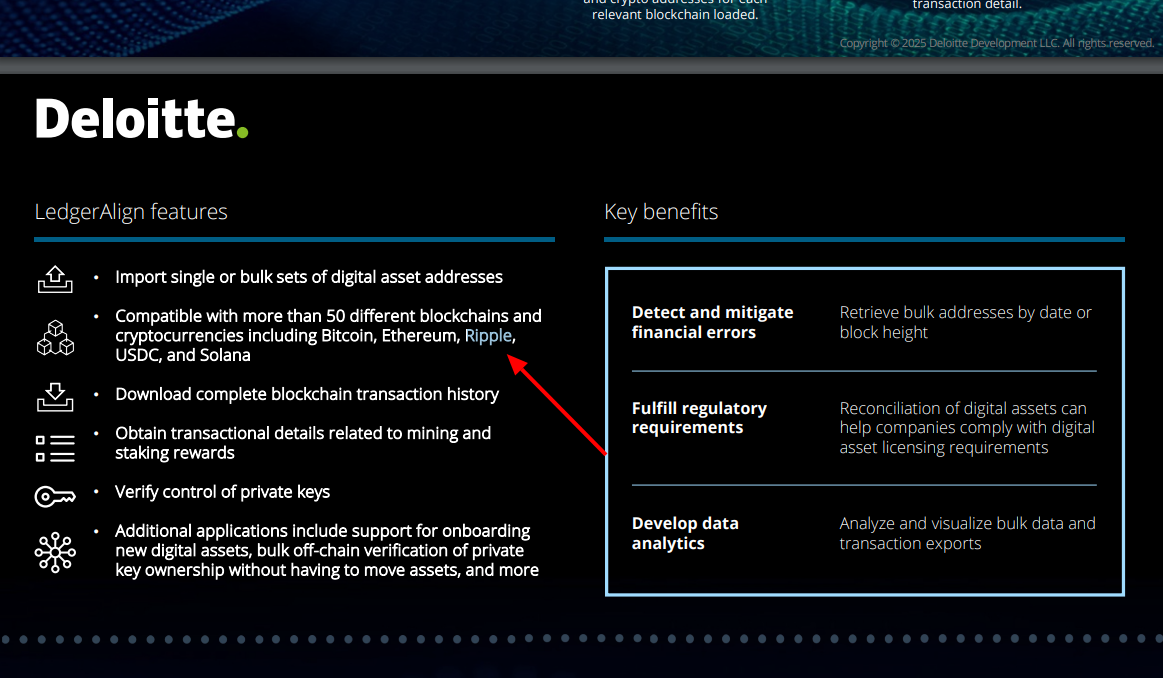Viewport: 1163px width, 678px height.
Task: Click the Deloitte logo
Action: pos(142,119)
